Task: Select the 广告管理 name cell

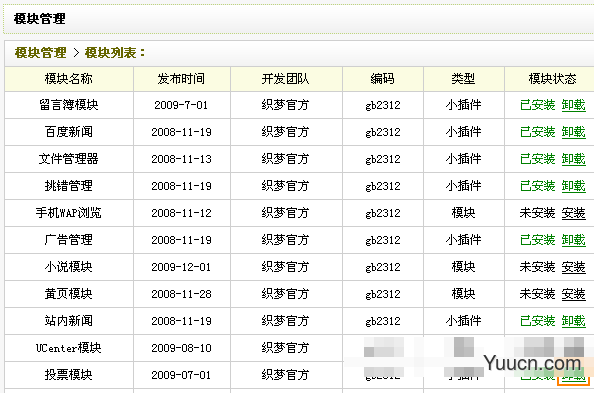Action: pyautogui.click(x=69, y=240)
